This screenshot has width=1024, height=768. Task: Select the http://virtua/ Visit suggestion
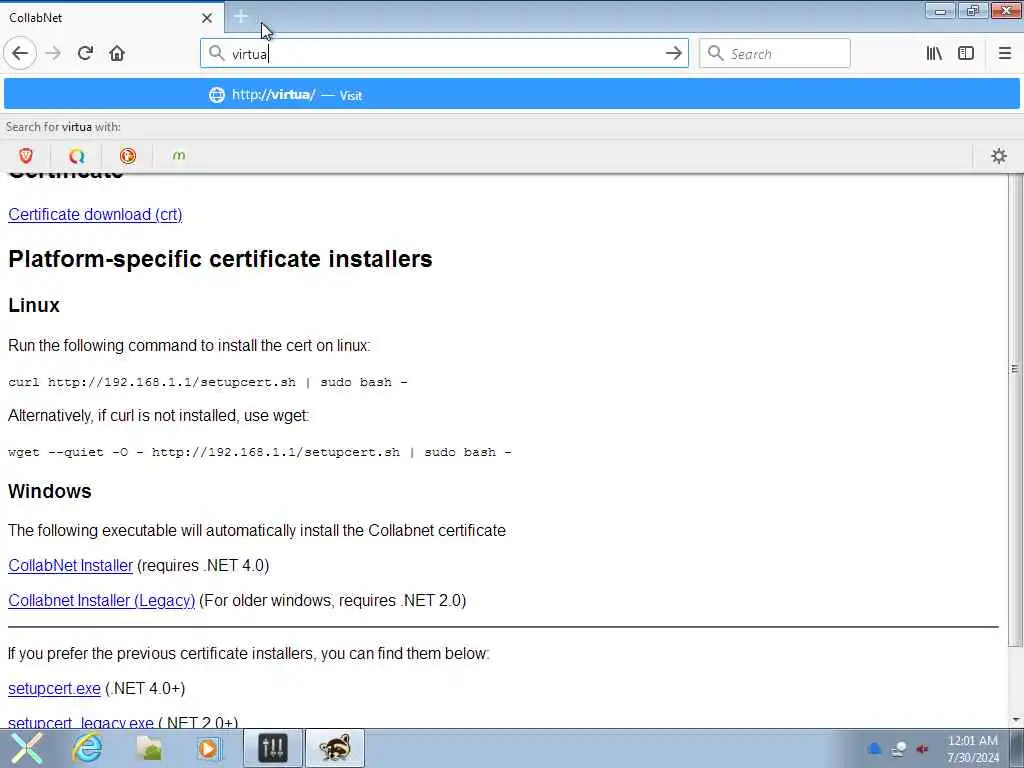511,94
